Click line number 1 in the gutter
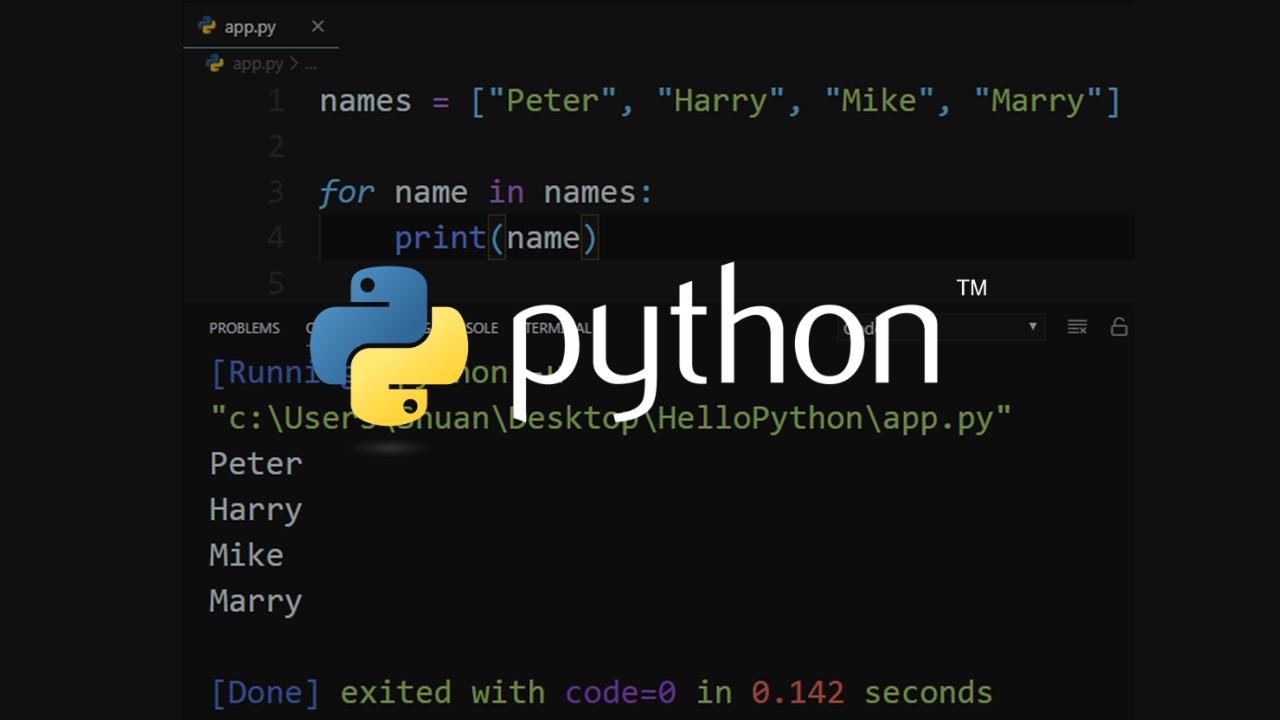 tap(277, 101)
